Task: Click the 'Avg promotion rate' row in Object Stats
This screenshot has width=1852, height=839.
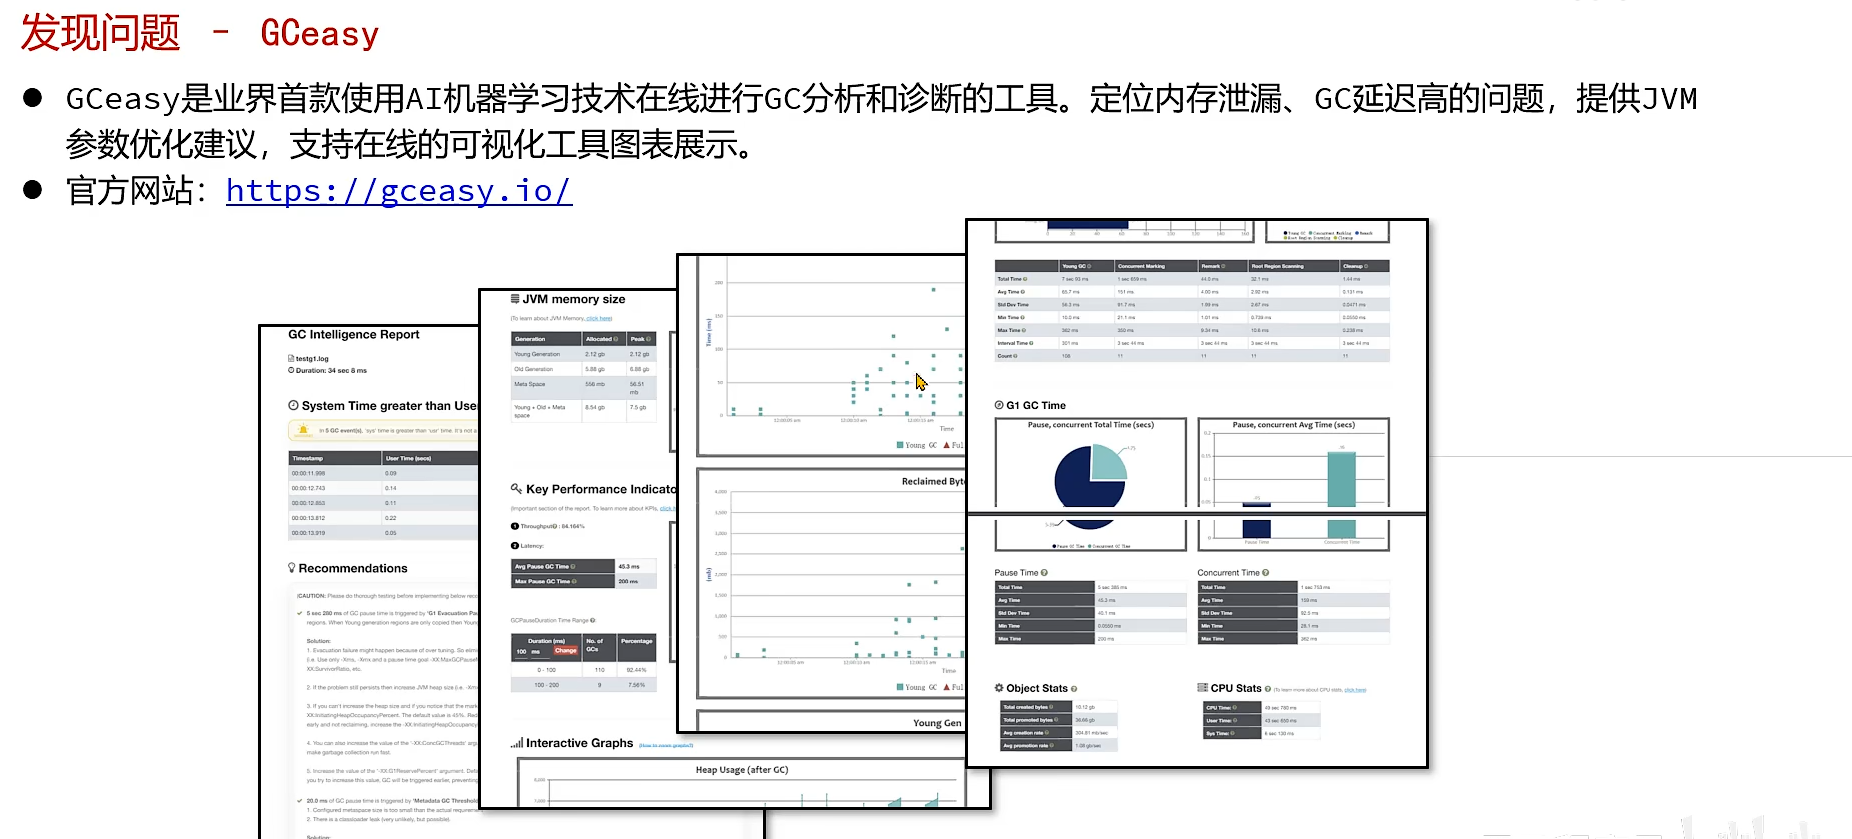Action: [x=1058, y=745]
